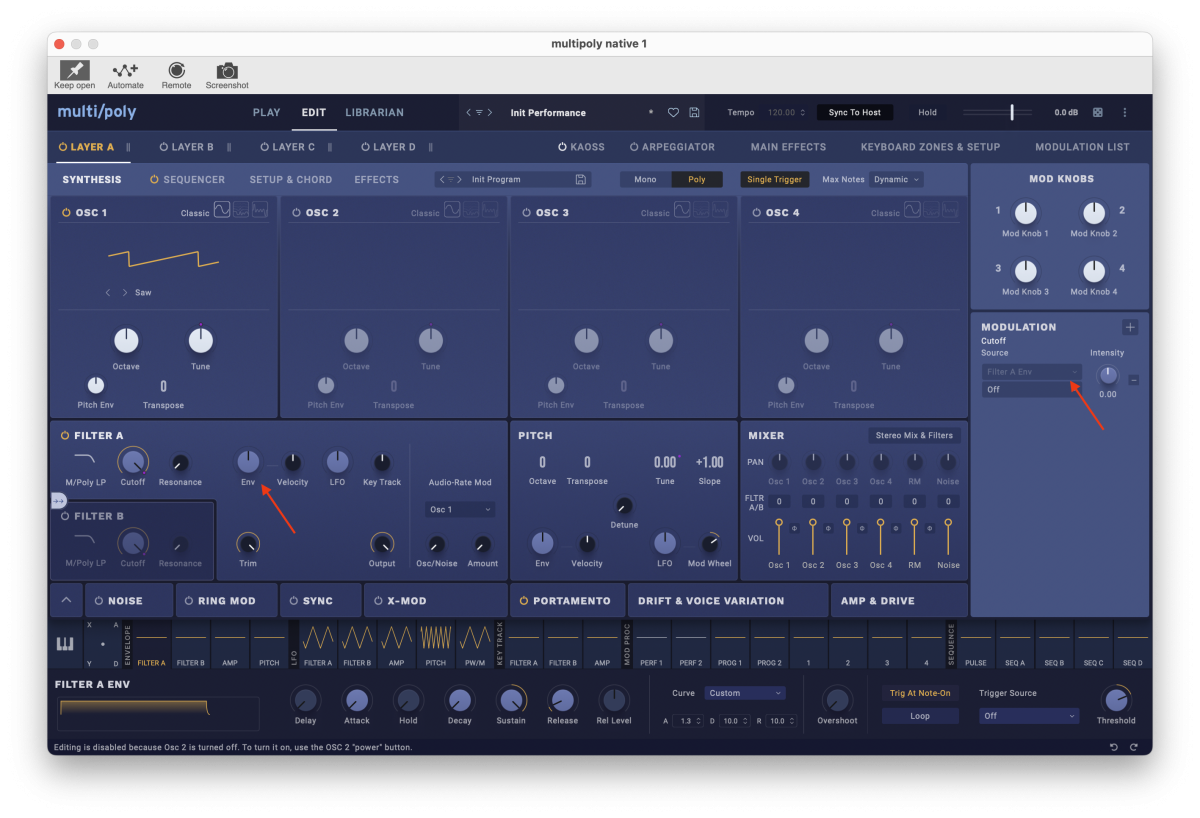
Task: Open the SETUP & CHORD tab
Action: tap(291, 180)
